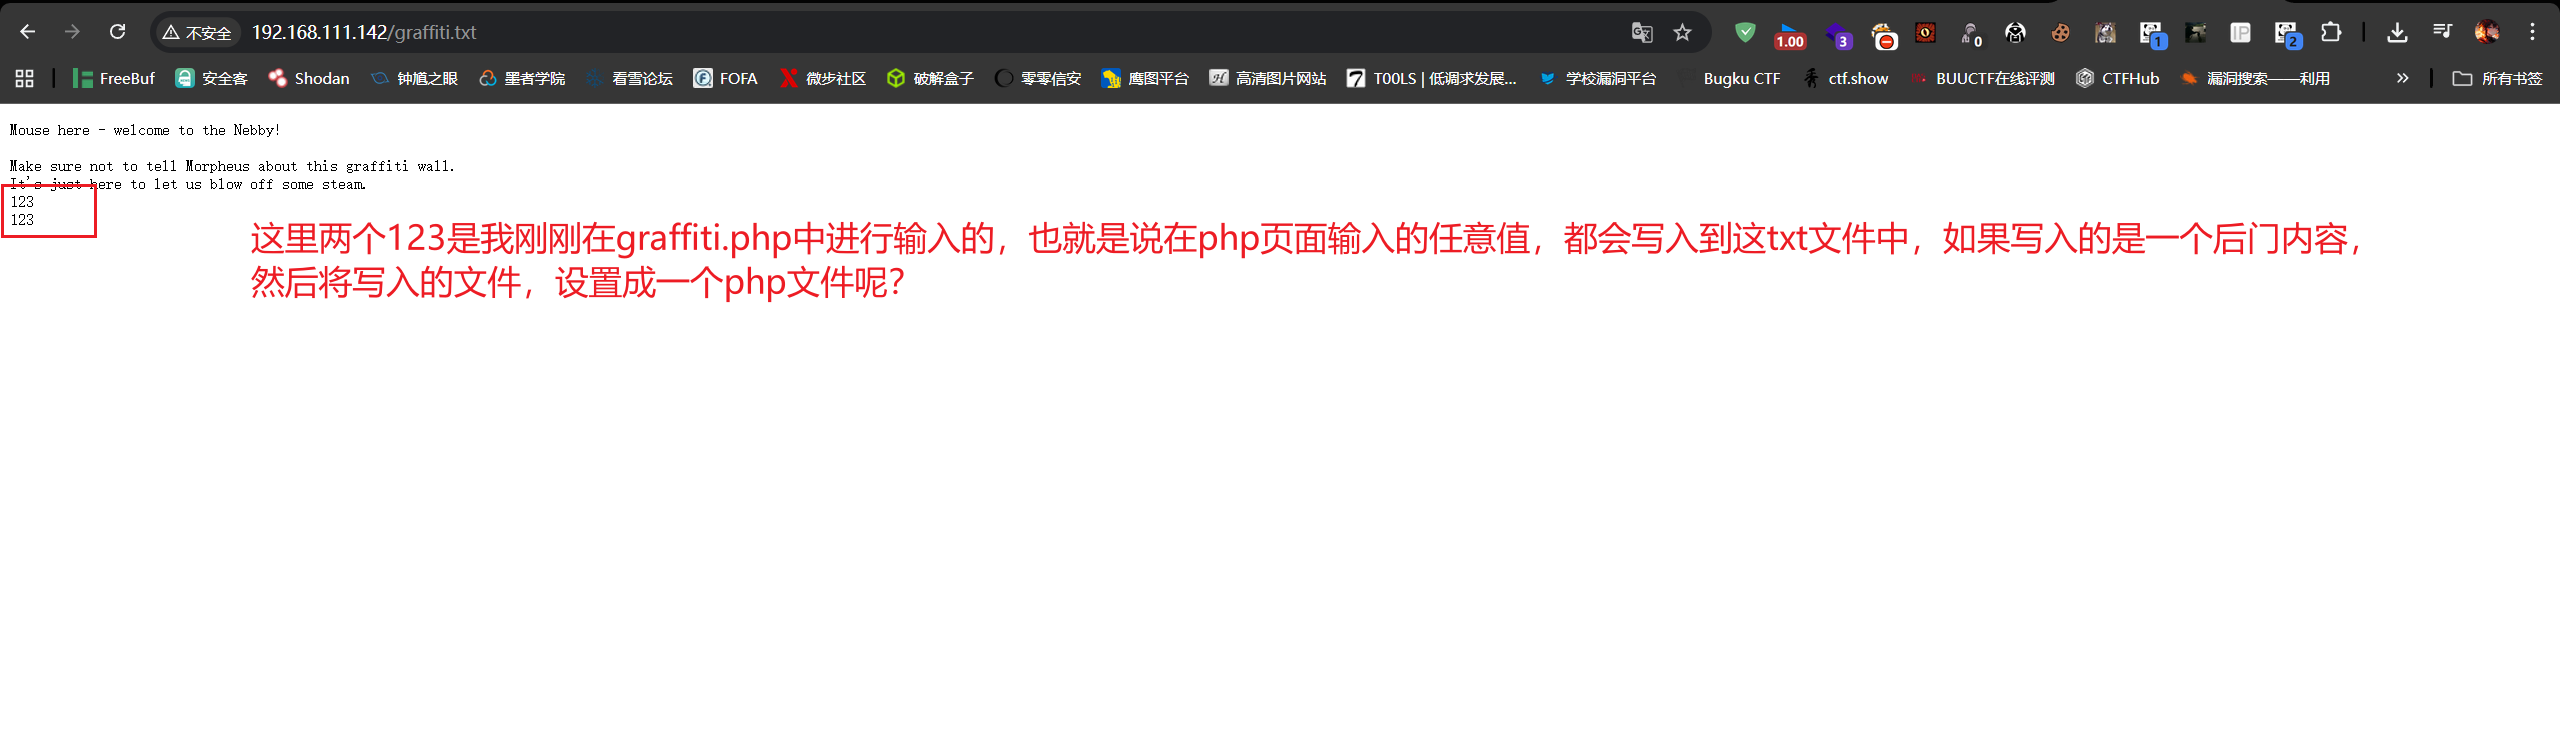Open the ctf.show bookmark
Viewport: 2560px width, 747px height.
point(1846,78)
